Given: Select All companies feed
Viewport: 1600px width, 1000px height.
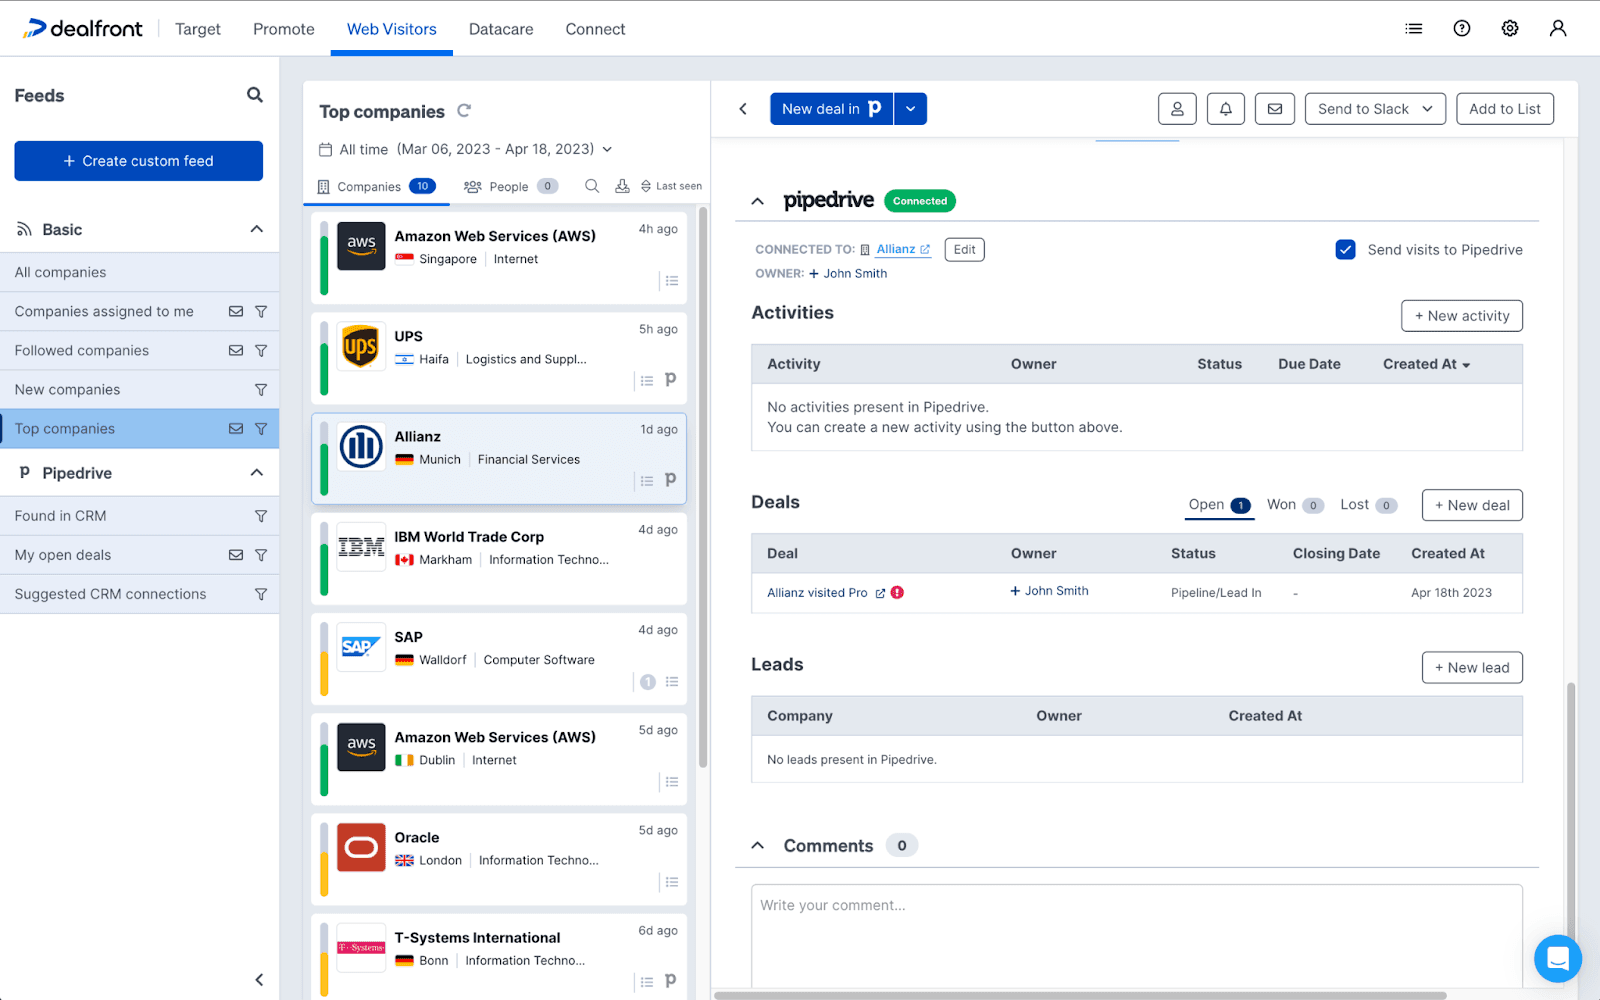Looking at the screenshot, I should point(140,272).
